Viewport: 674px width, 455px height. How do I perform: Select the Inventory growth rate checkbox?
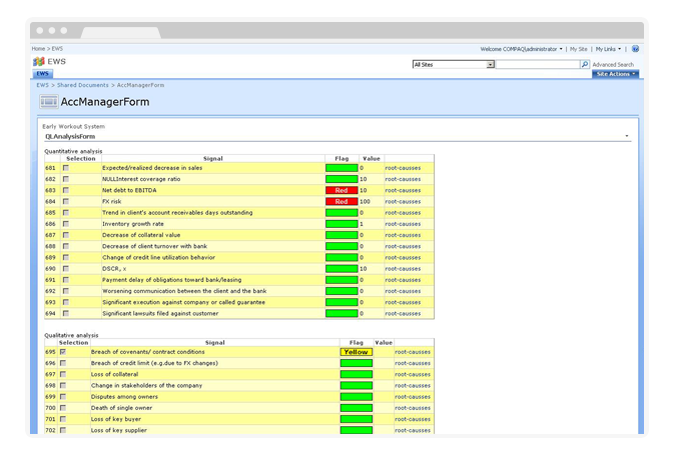pyautogui.click(x=66, y=224)
